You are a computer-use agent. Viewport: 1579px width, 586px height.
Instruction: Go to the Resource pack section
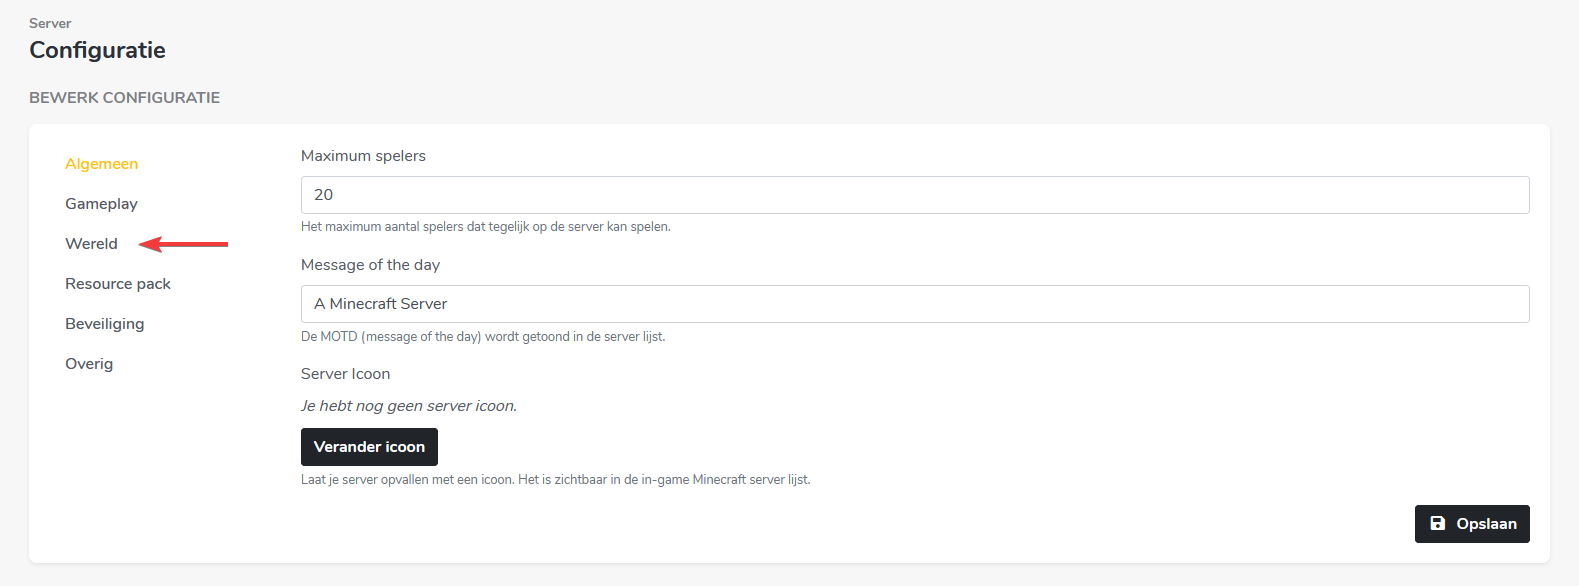[x=118, y=284]
